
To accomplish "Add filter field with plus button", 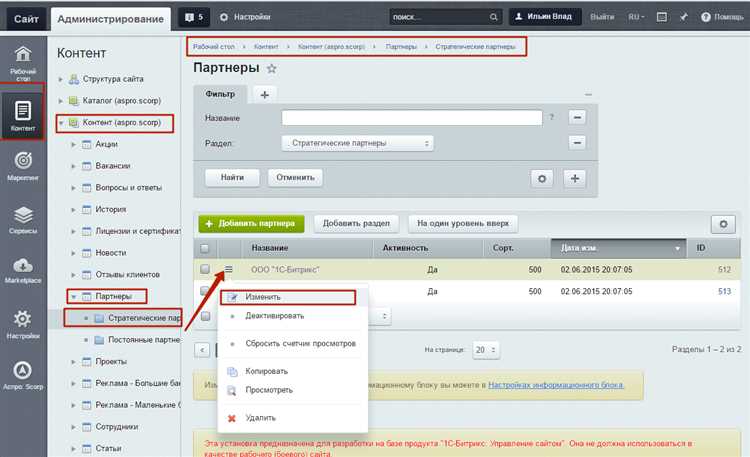I will [574, 178].
